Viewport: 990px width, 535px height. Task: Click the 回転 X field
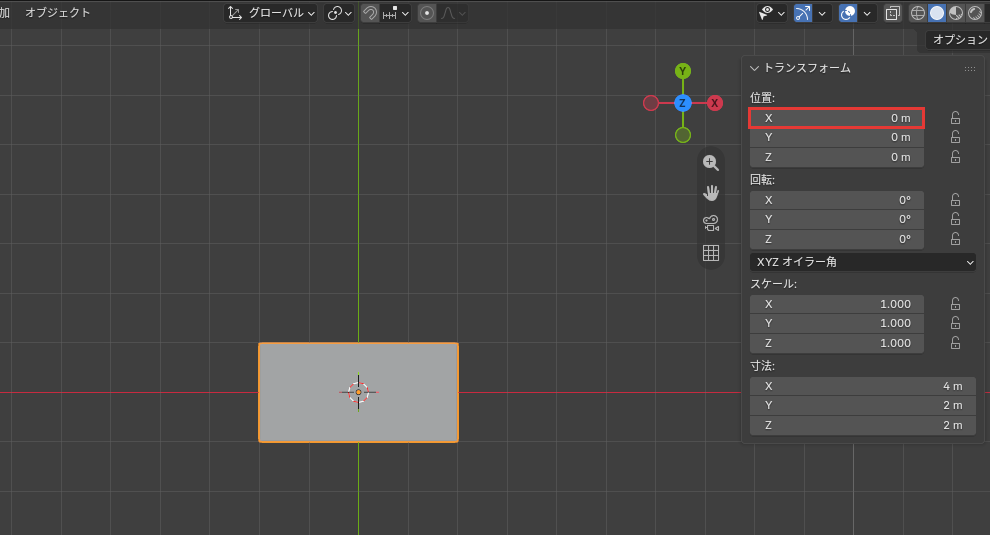[837, 200]
